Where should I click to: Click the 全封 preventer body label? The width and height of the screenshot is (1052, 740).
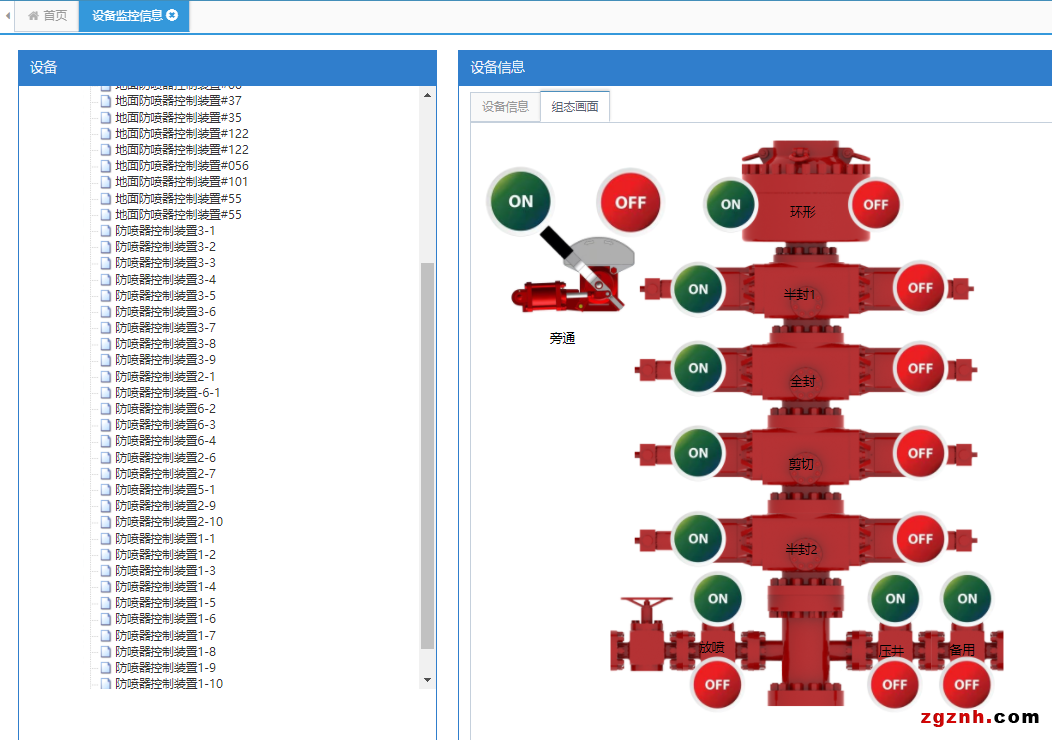802,382
